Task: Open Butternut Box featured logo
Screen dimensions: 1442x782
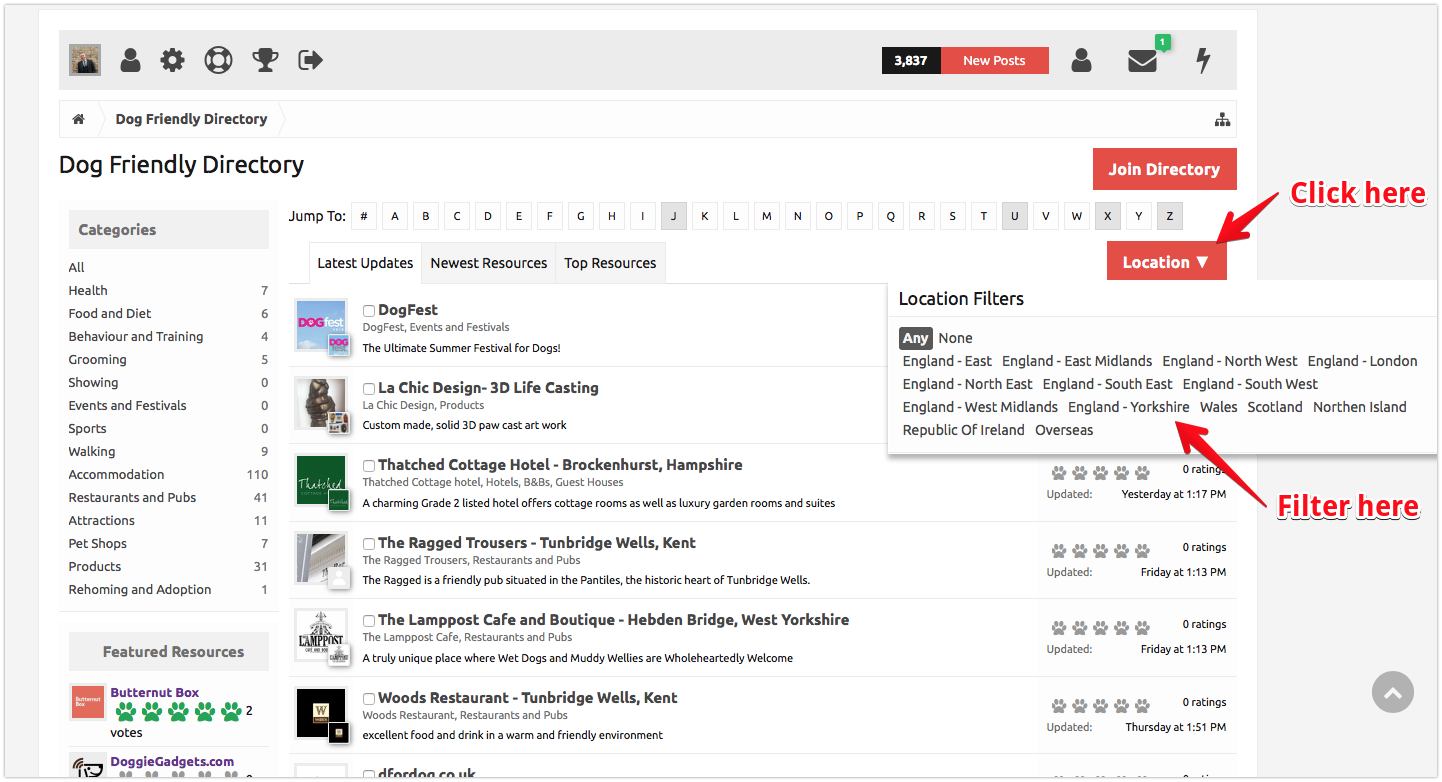Action: [x=87, y=702]
